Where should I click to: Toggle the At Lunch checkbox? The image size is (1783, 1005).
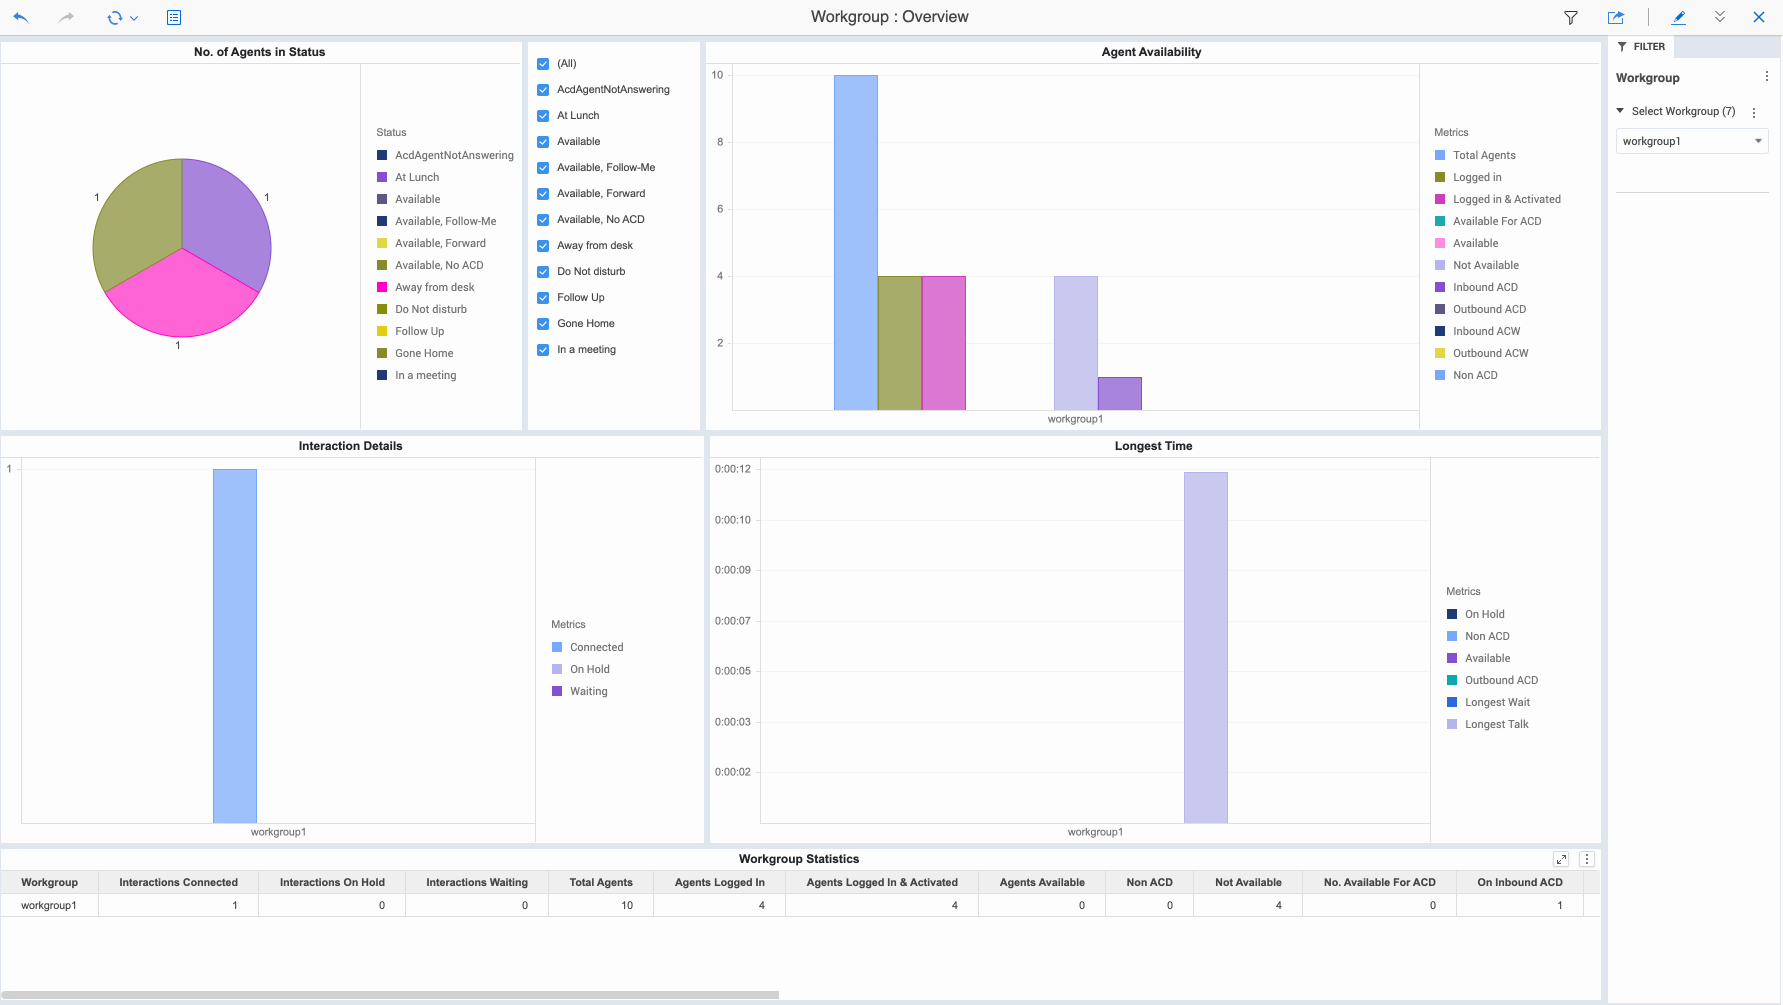(543, 115)
